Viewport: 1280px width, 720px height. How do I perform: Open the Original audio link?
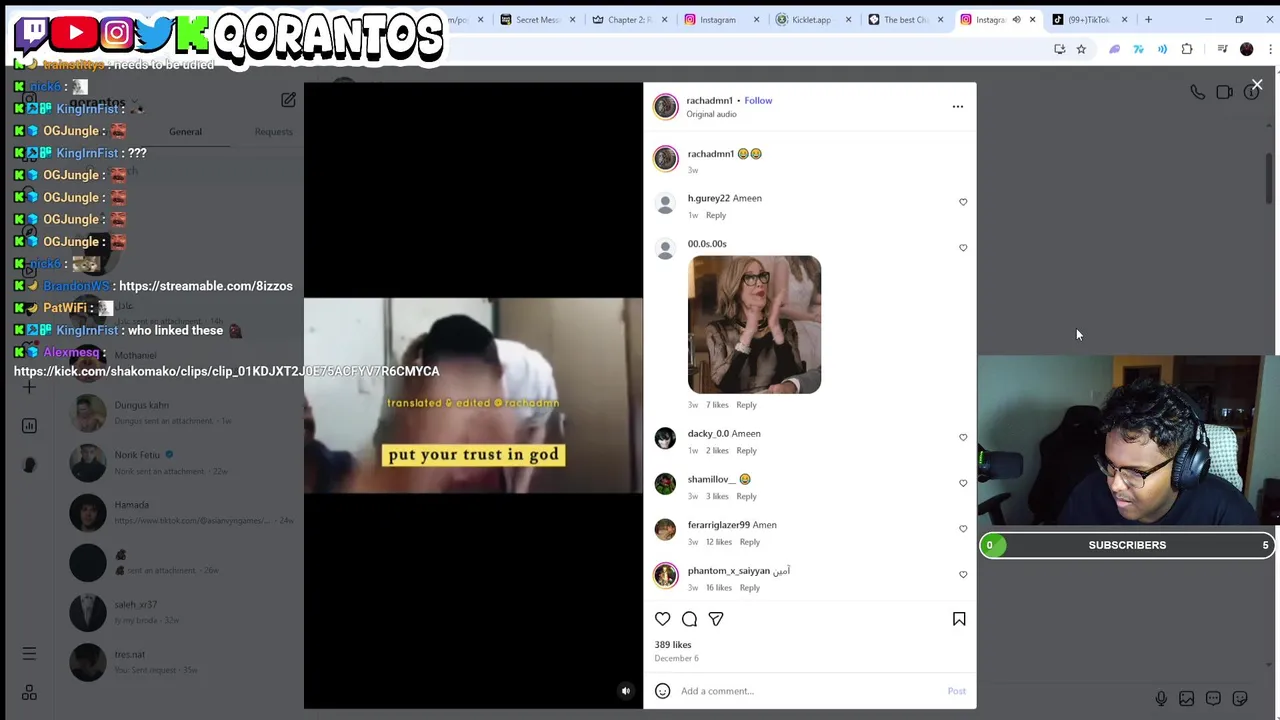711,114
